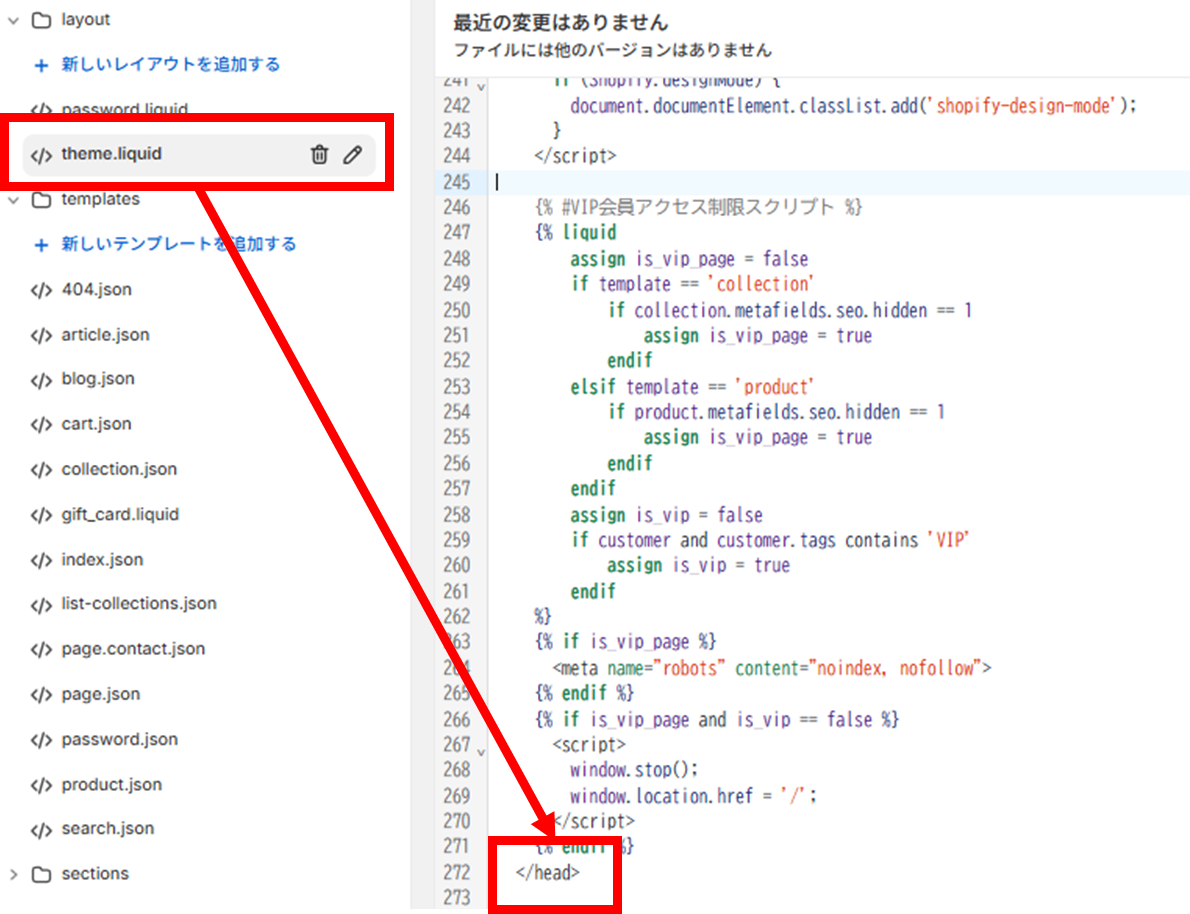This screenshot has width=1190, height=914.
Task: Open the 404.json template
Action: [x=96, y=289]
